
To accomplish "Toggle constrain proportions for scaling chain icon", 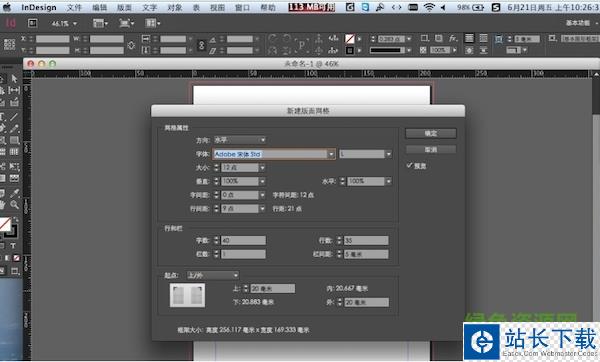I will [201, 45].
